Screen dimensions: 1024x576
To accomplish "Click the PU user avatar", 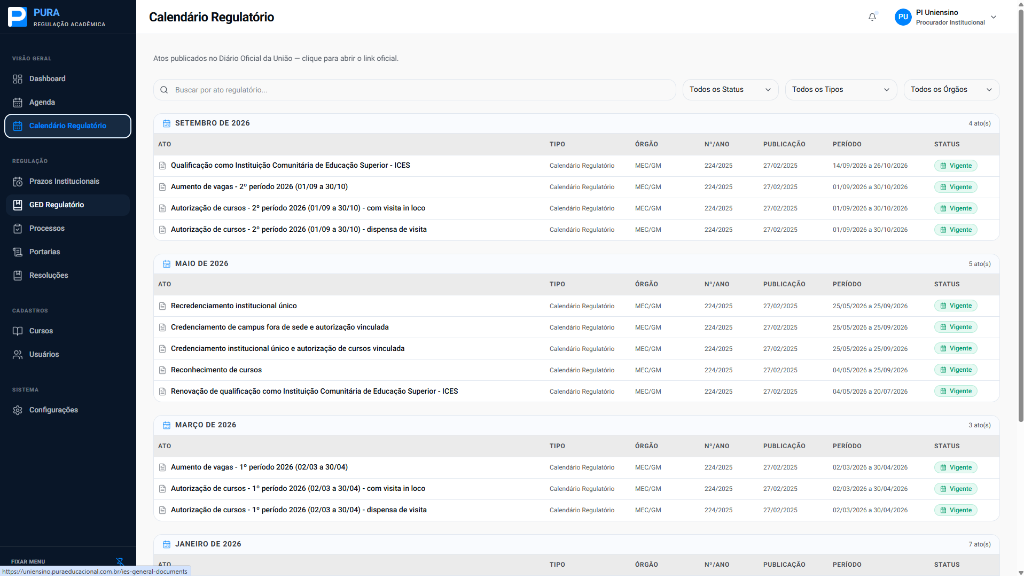I will 903,17.
